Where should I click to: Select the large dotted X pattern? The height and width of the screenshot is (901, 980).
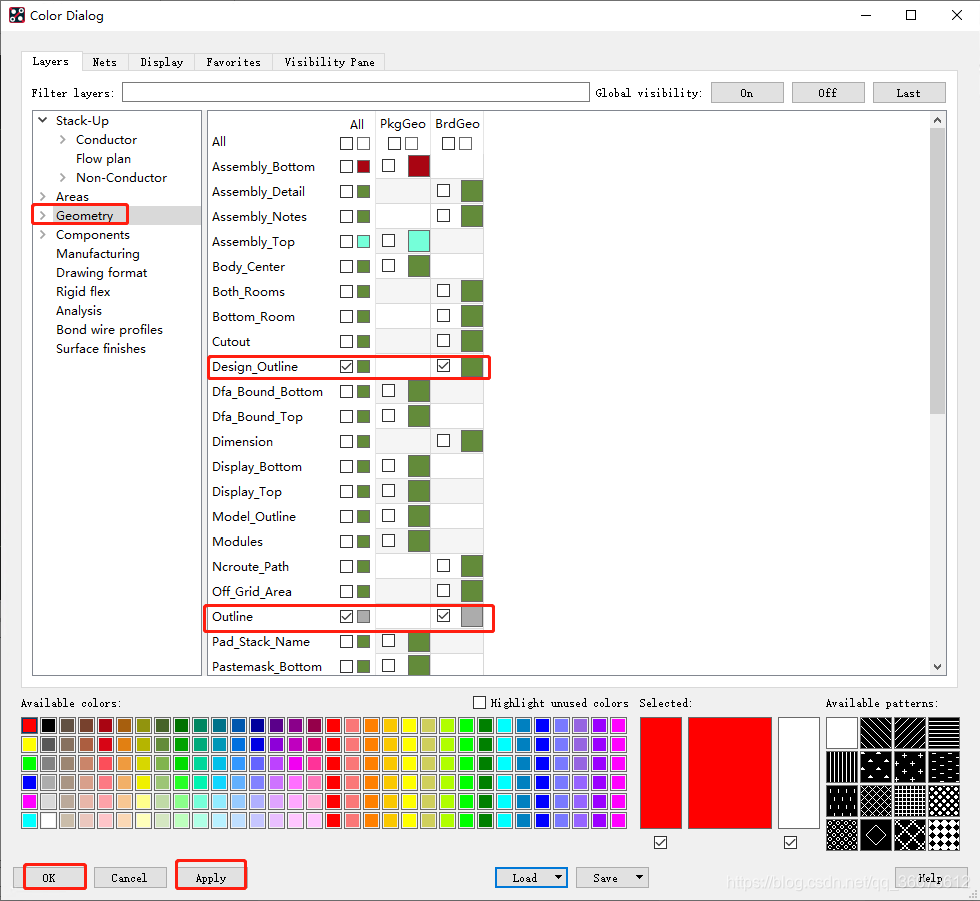click(x=910, y=835)
